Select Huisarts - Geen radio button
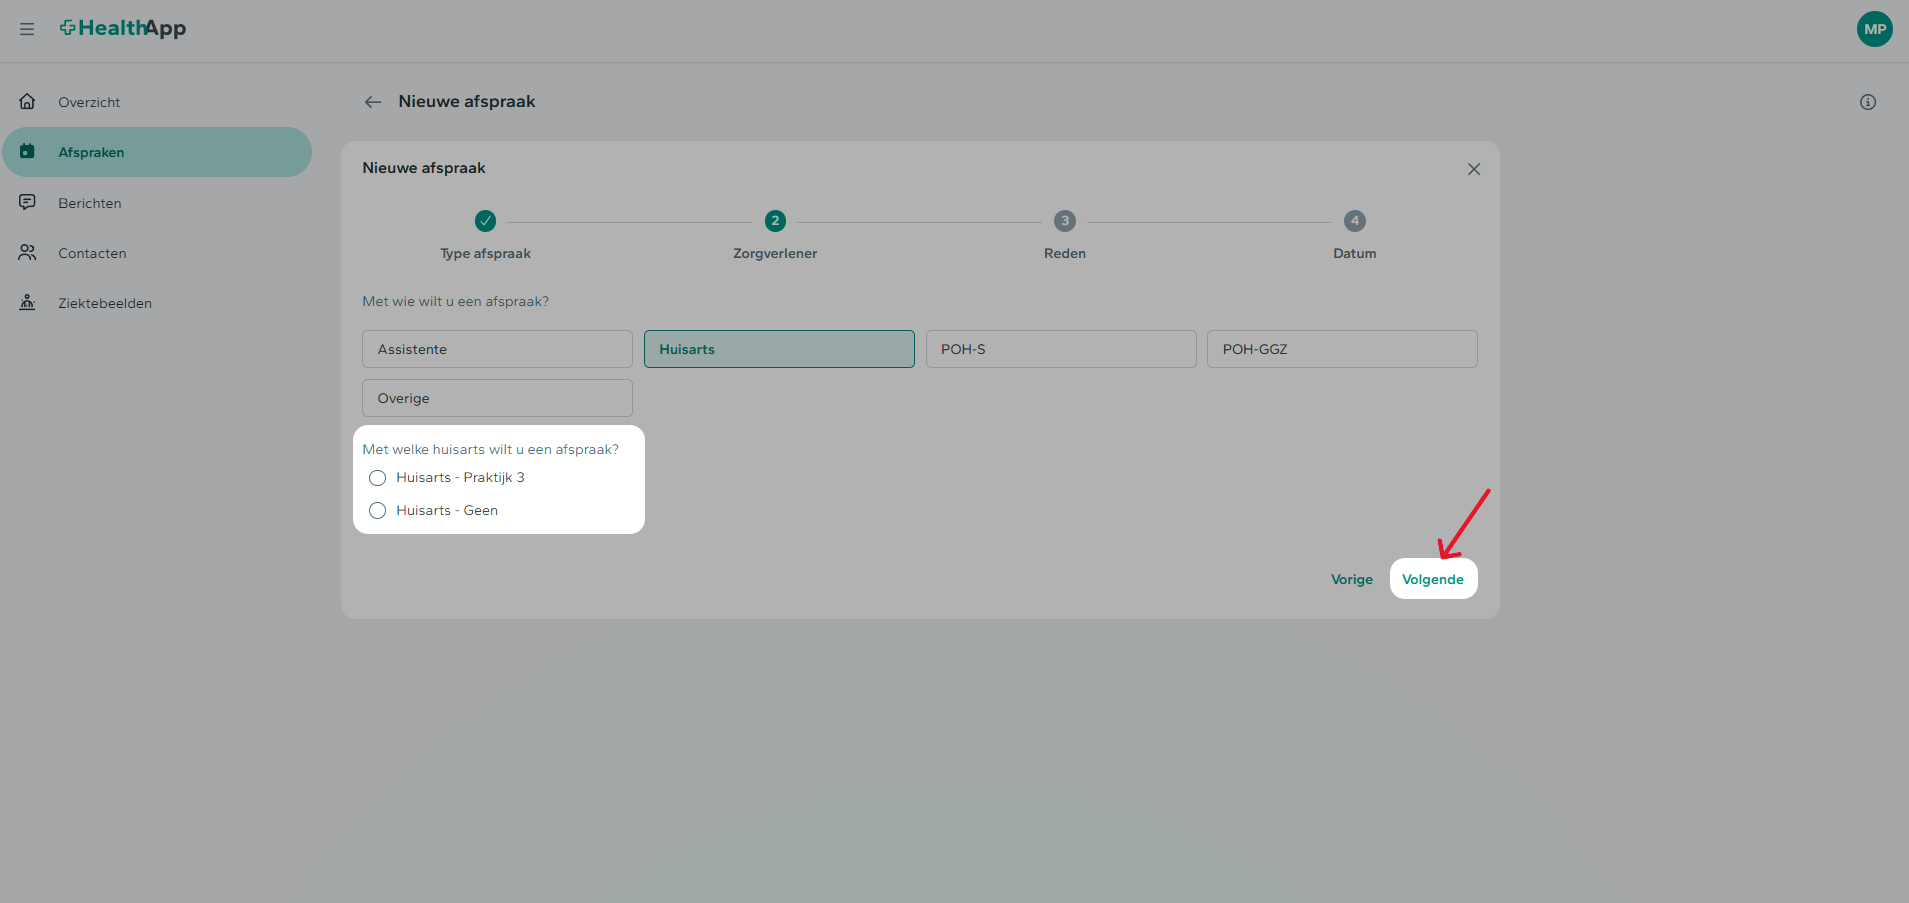1909x903 pixels. pyautogui.click(x=377, y=511)
